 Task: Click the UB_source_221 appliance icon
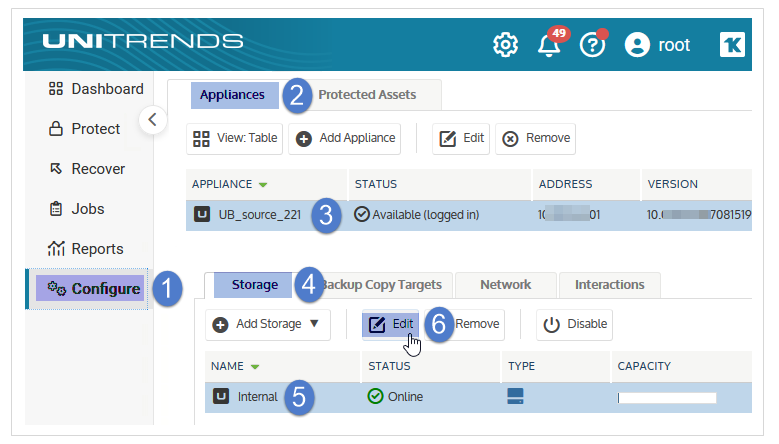click(x=202, y=215)
